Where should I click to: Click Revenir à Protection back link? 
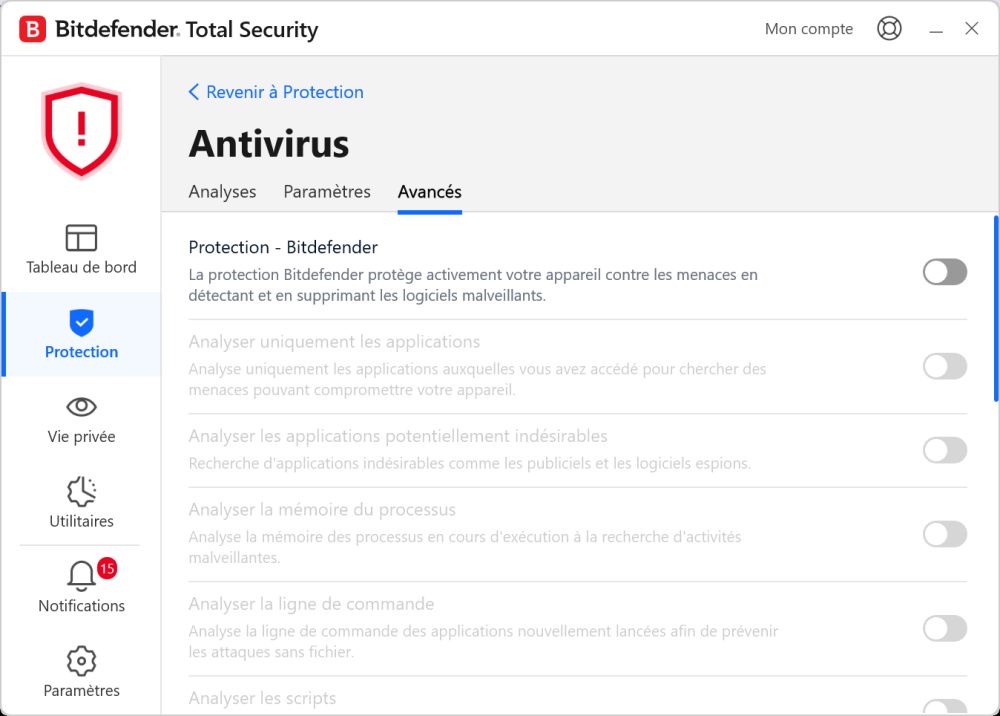(276, 92)
